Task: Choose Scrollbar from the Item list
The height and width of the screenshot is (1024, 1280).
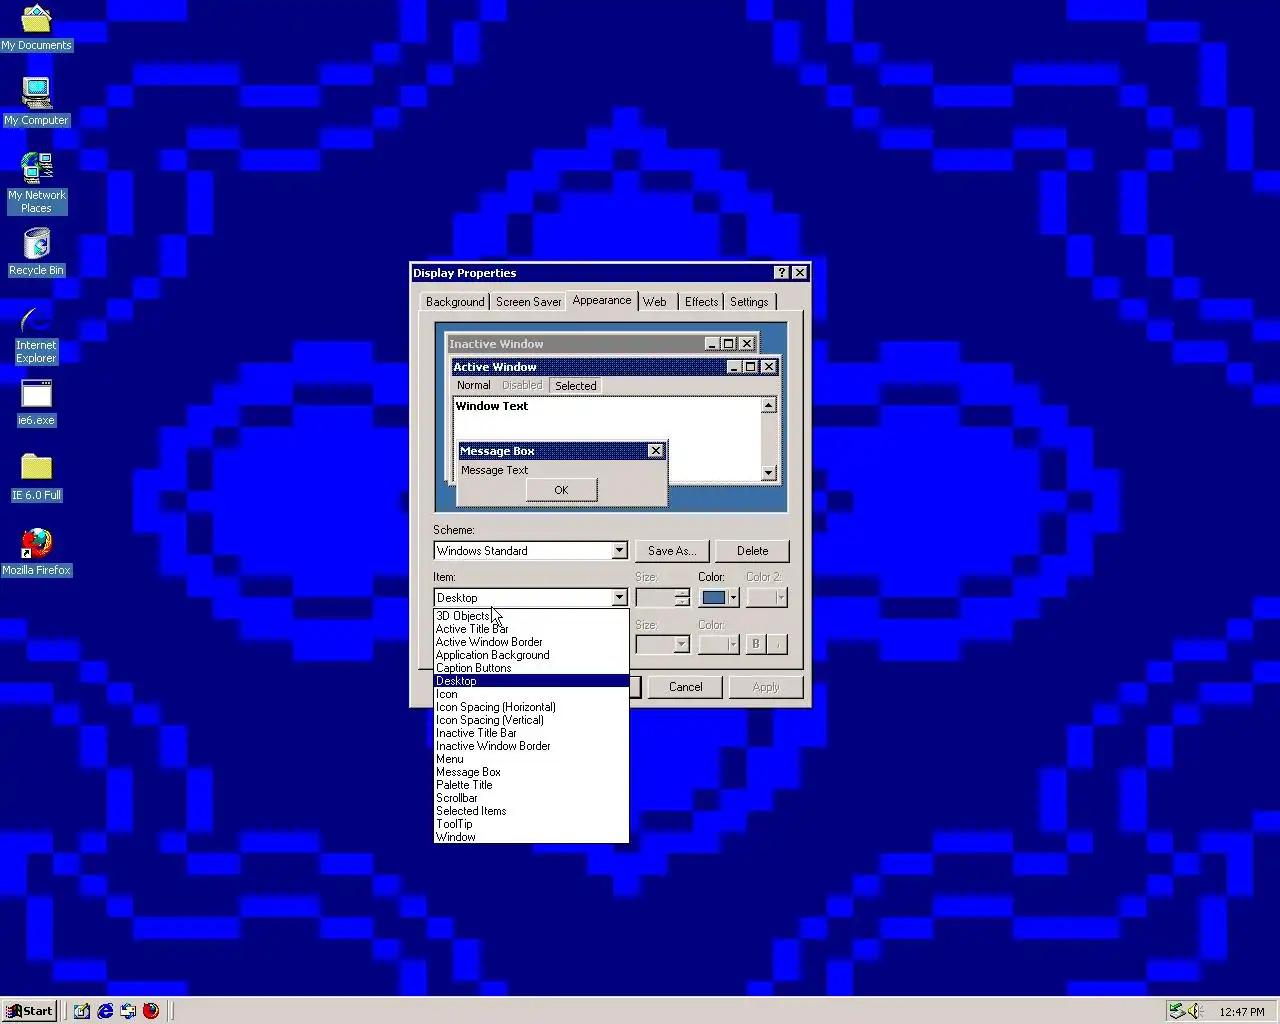Action: pos(531,798)
